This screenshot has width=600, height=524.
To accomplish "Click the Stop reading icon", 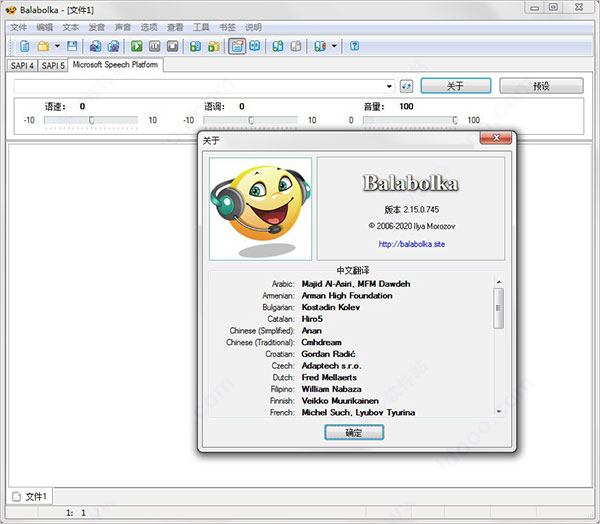I will pyautogui.click(x=173, y=46).
